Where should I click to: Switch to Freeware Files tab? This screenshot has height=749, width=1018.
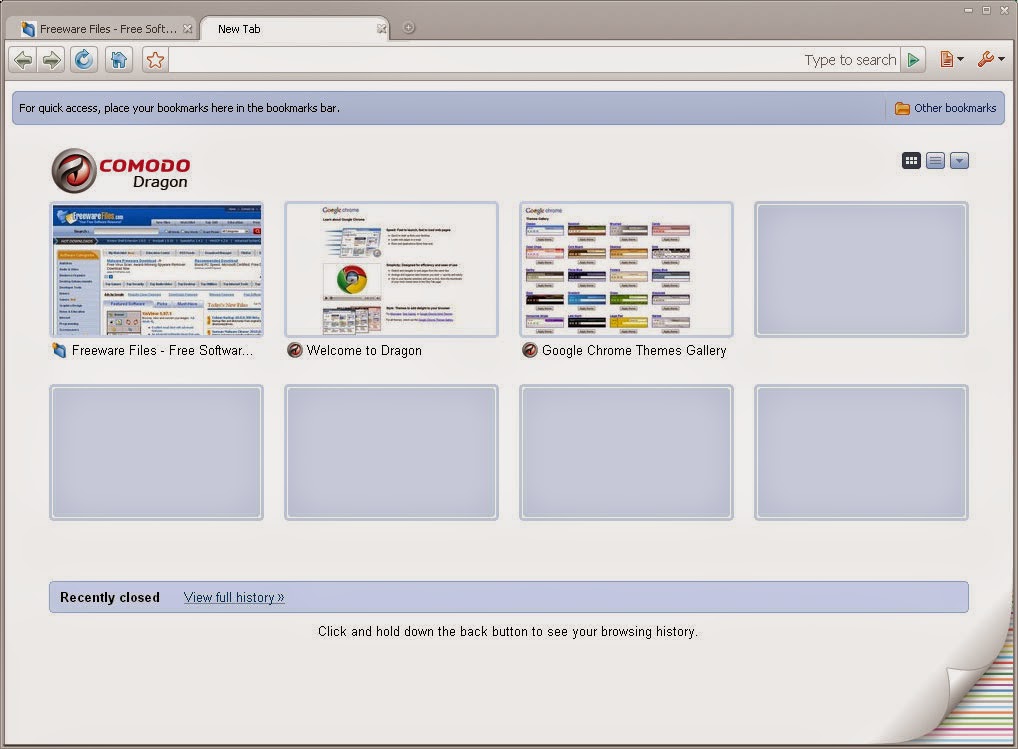coord(101,29)
